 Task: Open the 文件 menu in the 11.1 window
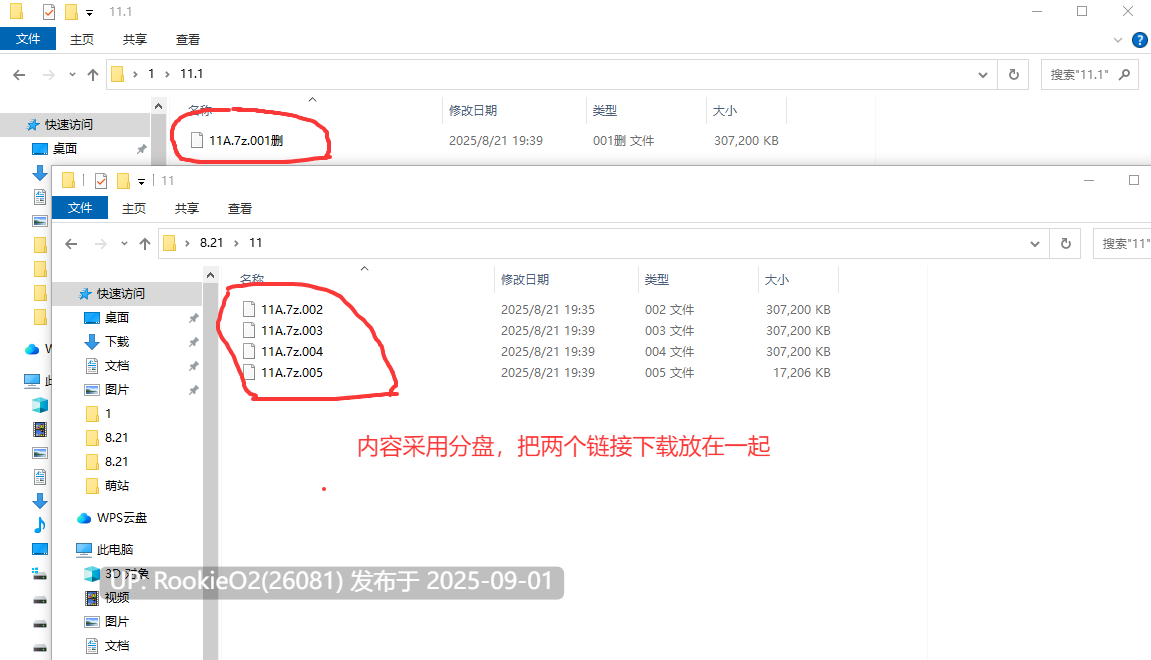pyautogui.click(x=28, y=39)
